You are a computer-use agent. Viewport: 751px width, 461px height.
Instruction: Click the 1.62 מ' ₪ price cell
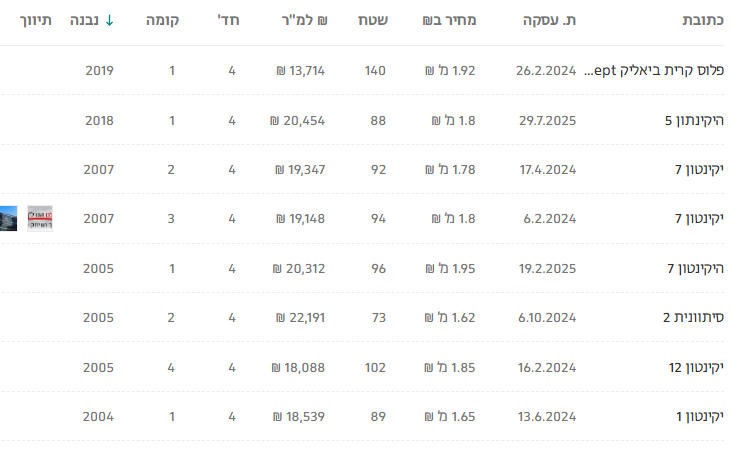[451, 318]
